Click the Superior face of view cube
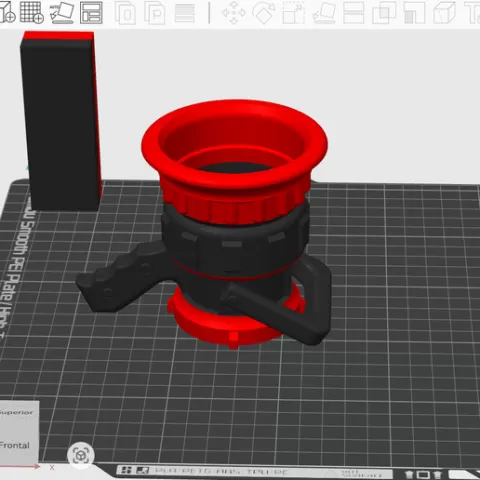This screenshot has height=480, width=480. coord(17,413)
